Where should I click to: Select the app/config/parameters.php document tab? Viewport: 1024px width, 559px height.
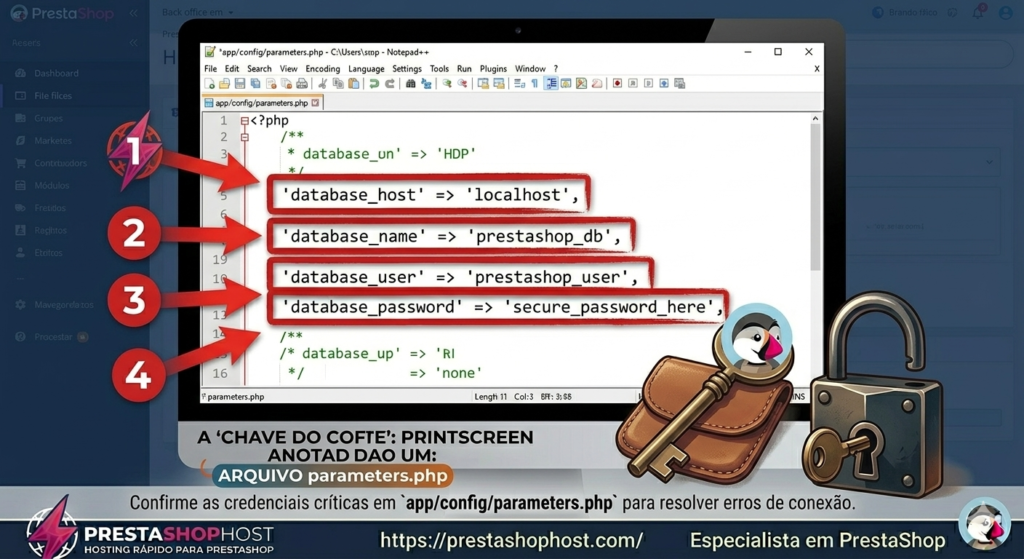[263, 103]
